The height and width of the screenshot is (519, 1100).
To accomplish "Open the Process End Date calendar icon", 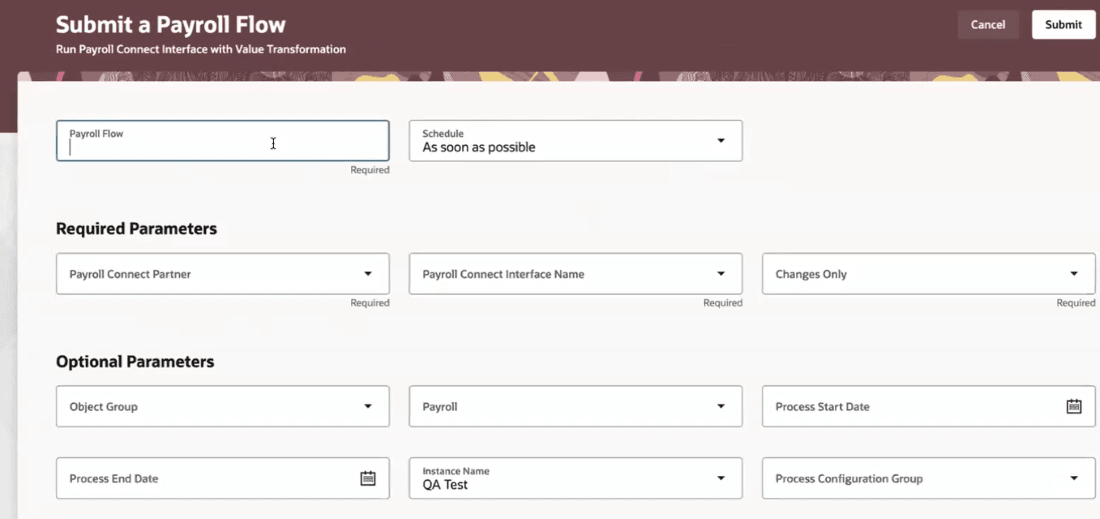I will 368,478.
